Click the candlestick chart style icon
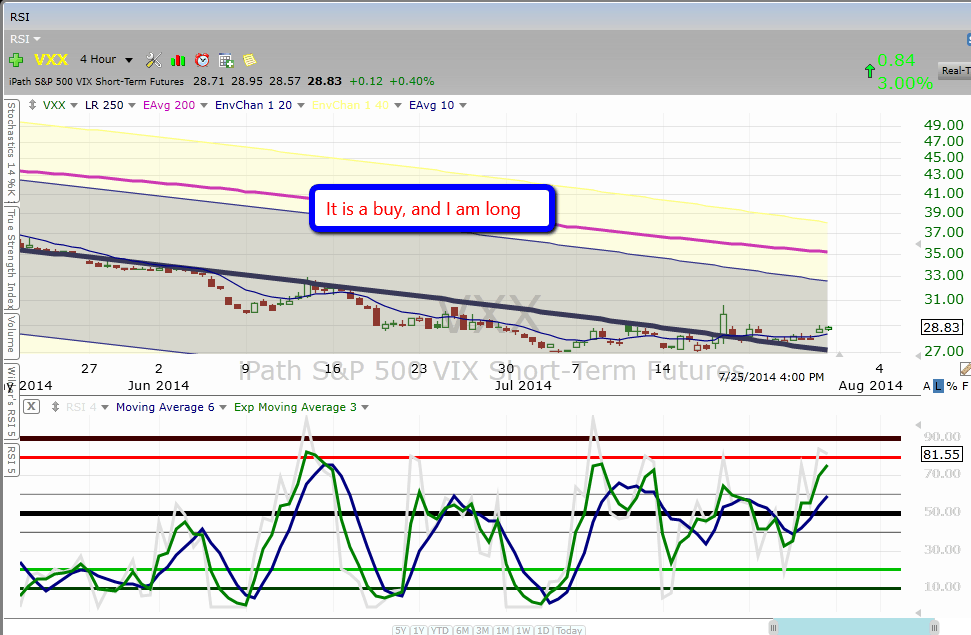 pos(178,60)
